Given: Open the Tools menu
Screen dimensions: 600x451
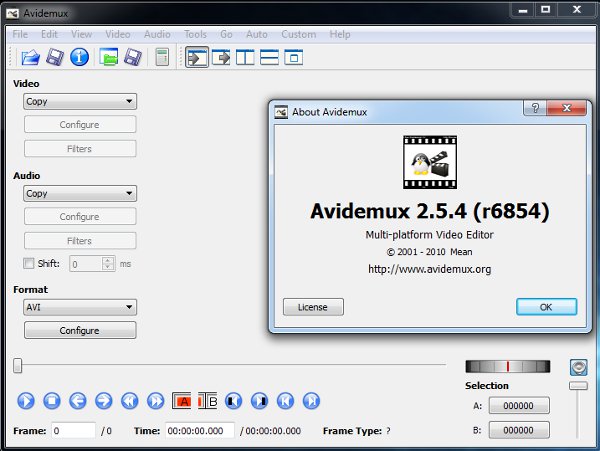Looking at the screenshot, I should click(x=195, y=34).
